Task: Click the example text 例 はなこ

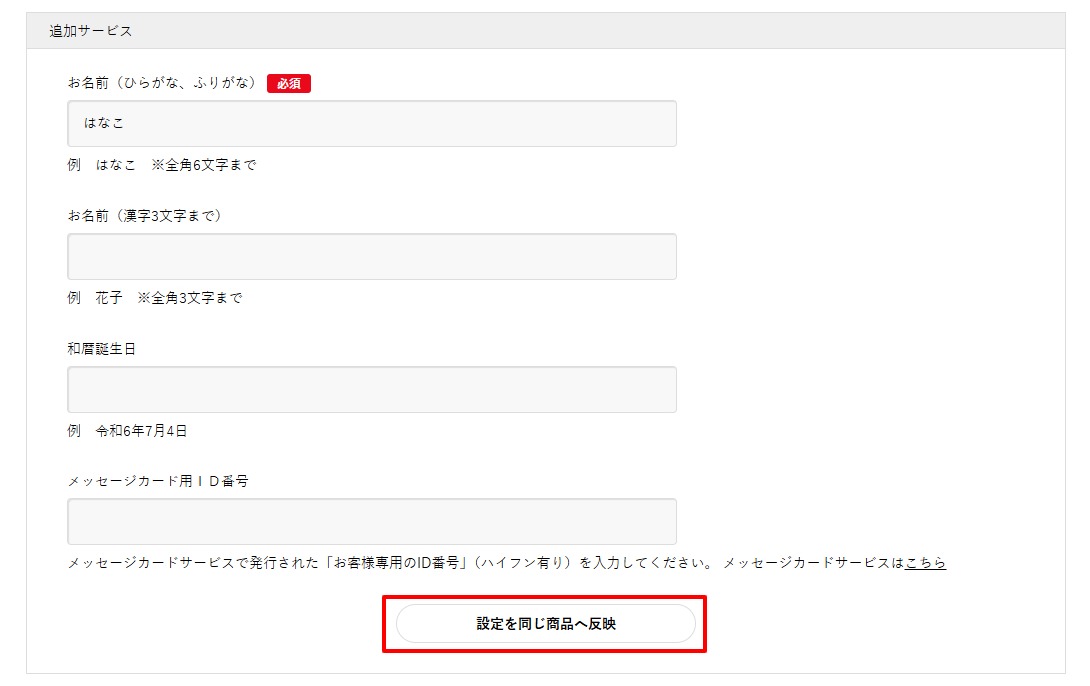Action: pos(102,165)
